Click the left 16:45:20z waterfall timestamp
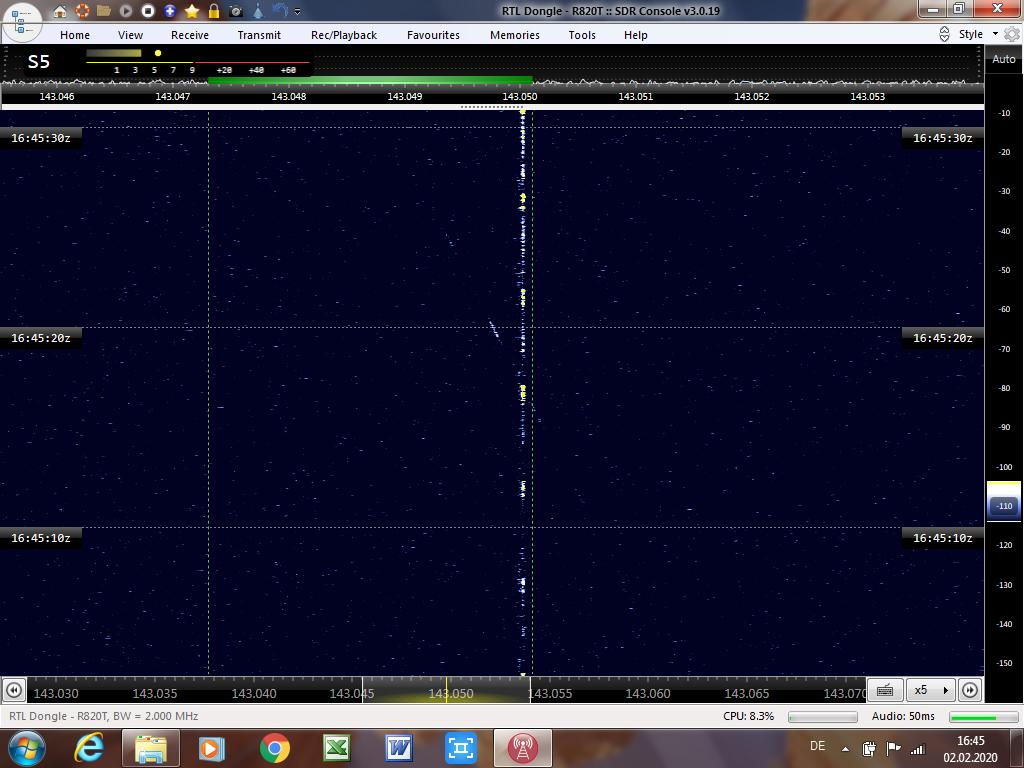The image size is (1024, 768). pyautogui.click(x=40, y=338)
